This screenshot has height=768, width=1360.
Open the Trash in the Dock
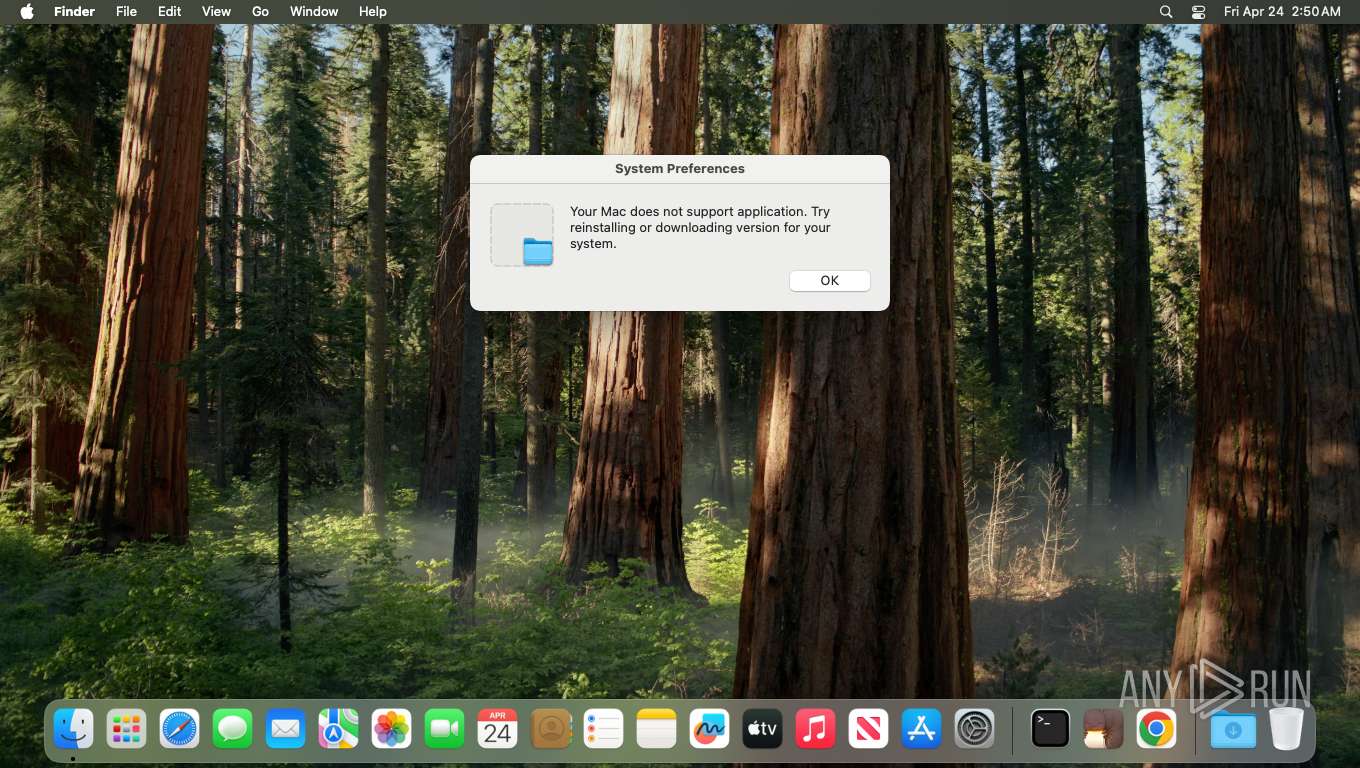click(1286, 729)
